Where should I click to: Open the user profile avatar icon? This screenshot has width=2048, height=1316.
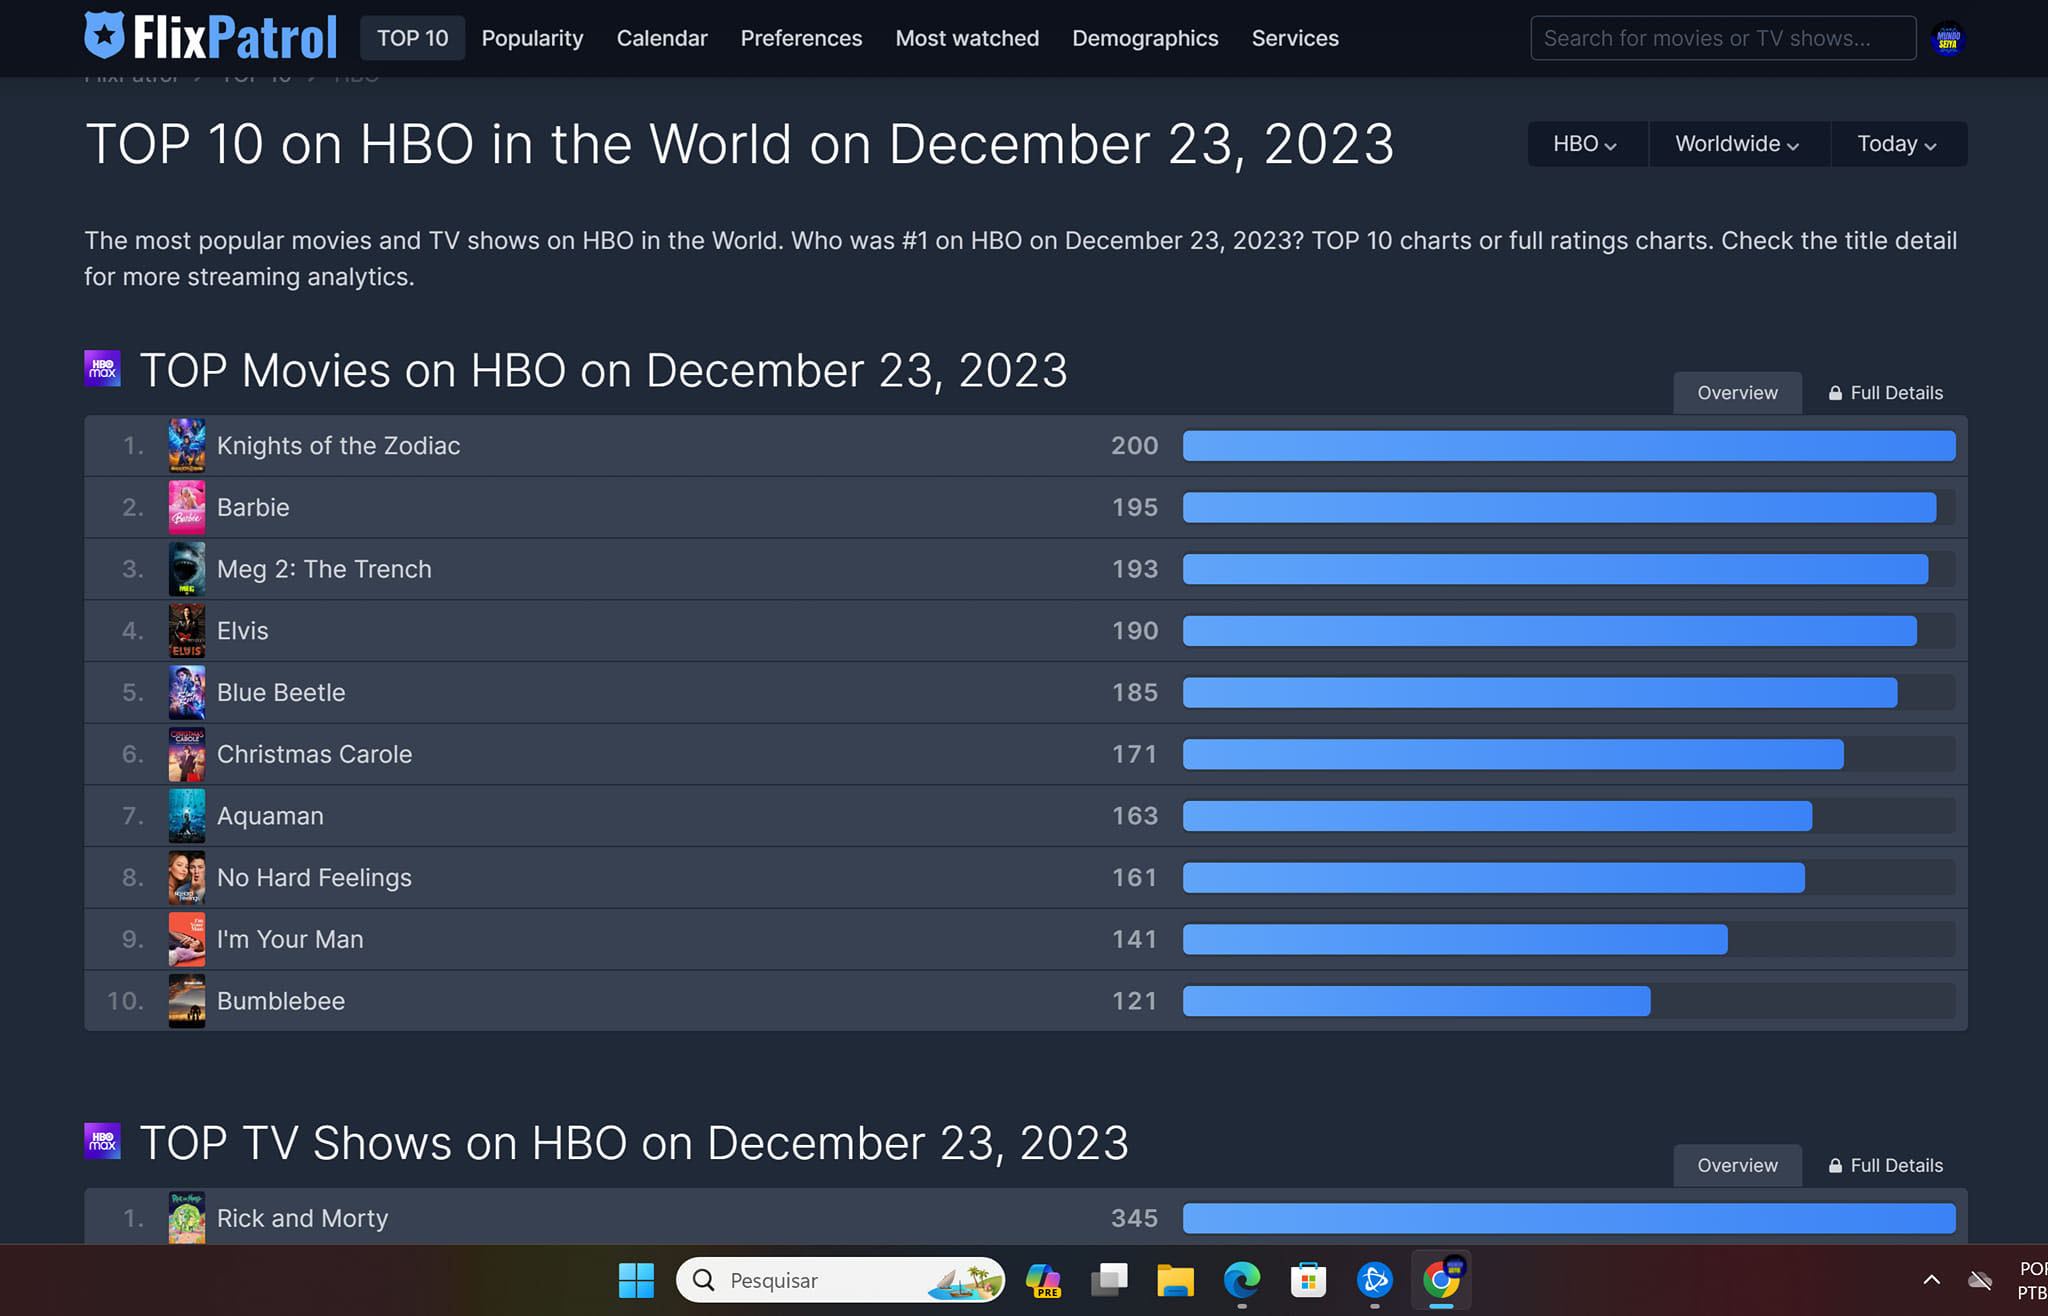tap(1948, 39)
